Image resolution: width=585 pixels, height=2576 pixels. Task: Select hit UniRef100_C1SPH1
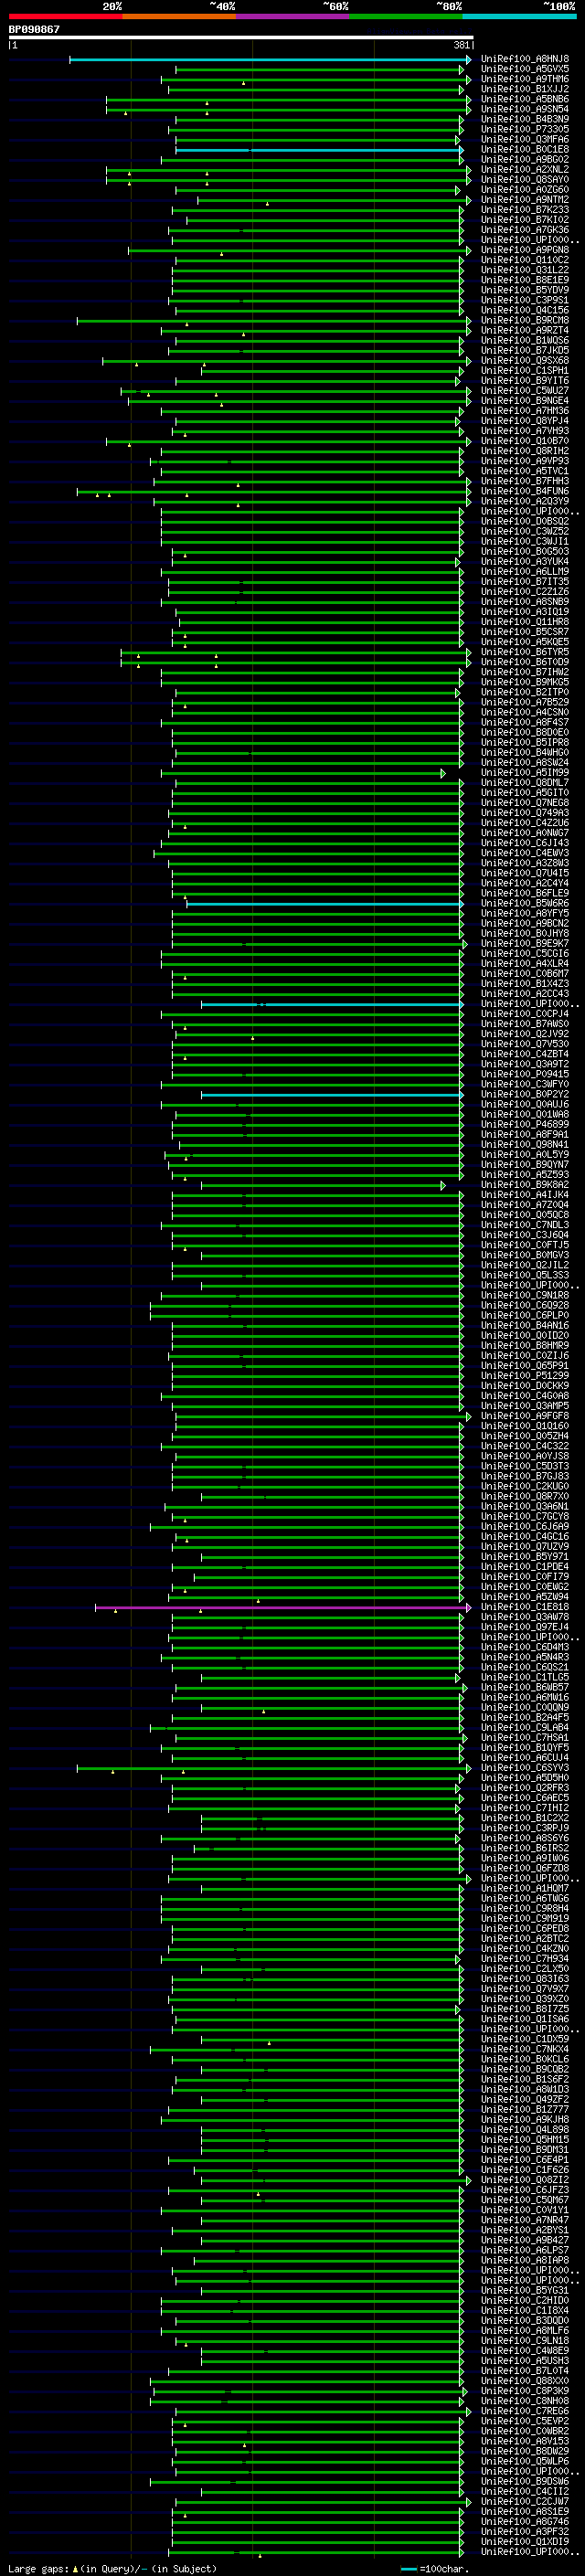[x=525, y=371]
